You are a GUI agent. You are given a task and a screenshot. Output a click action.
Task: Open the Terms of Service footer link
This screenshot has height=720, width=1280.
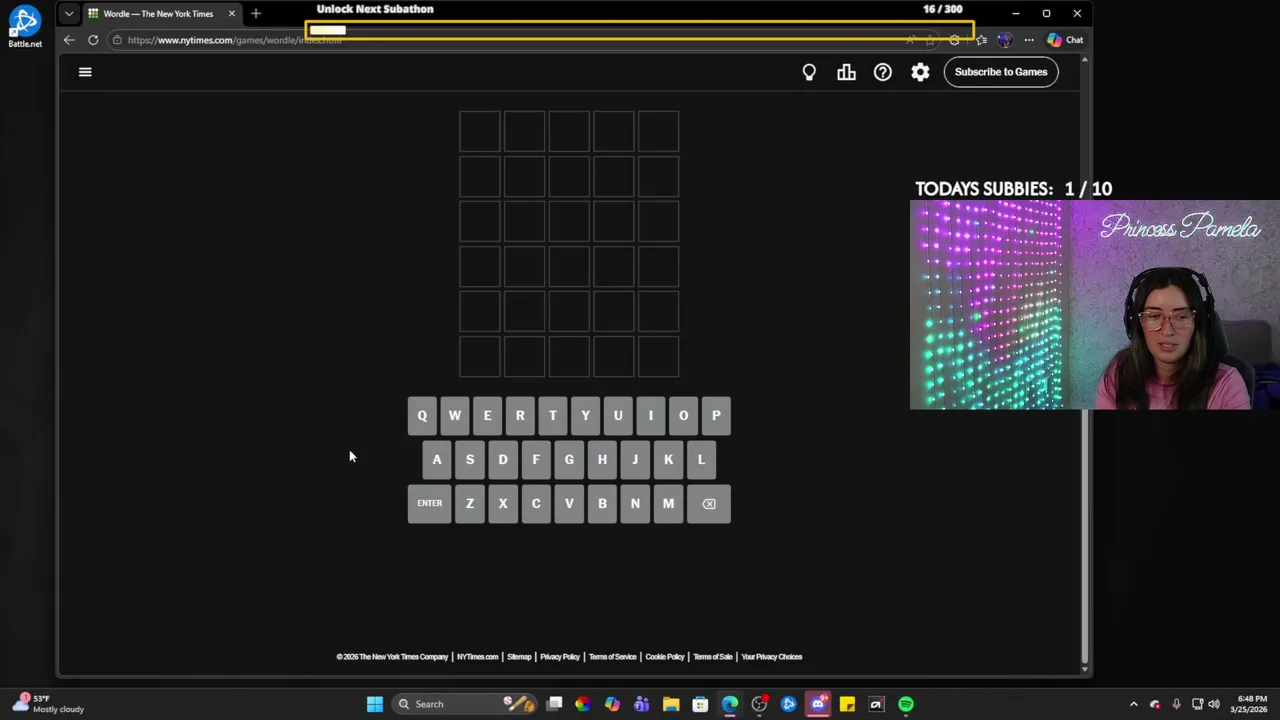pos(612,657)
